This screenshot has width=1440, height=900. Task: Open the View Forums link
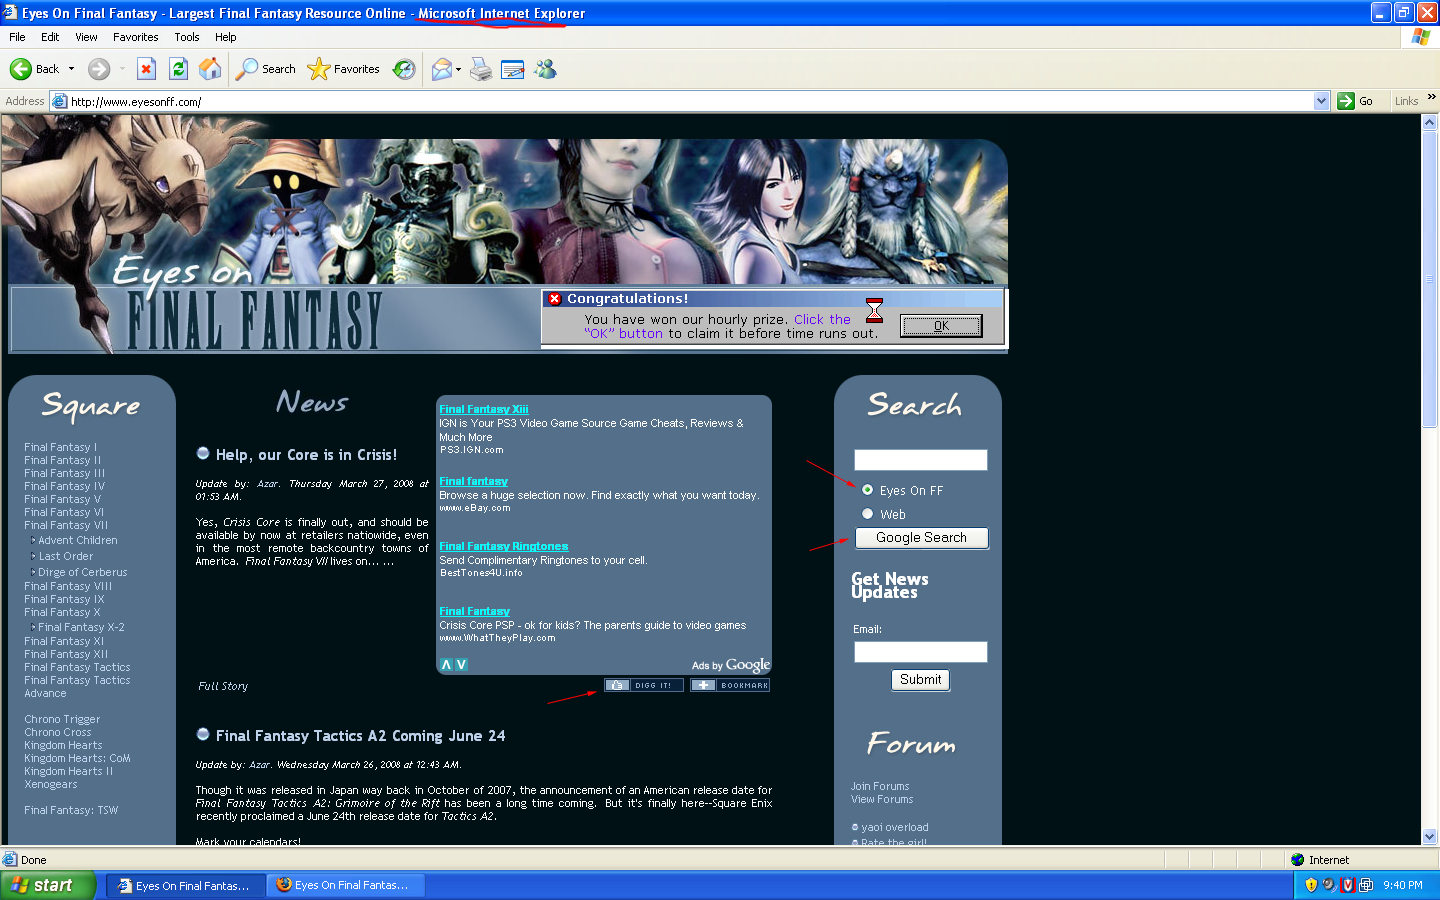point(882,799)
